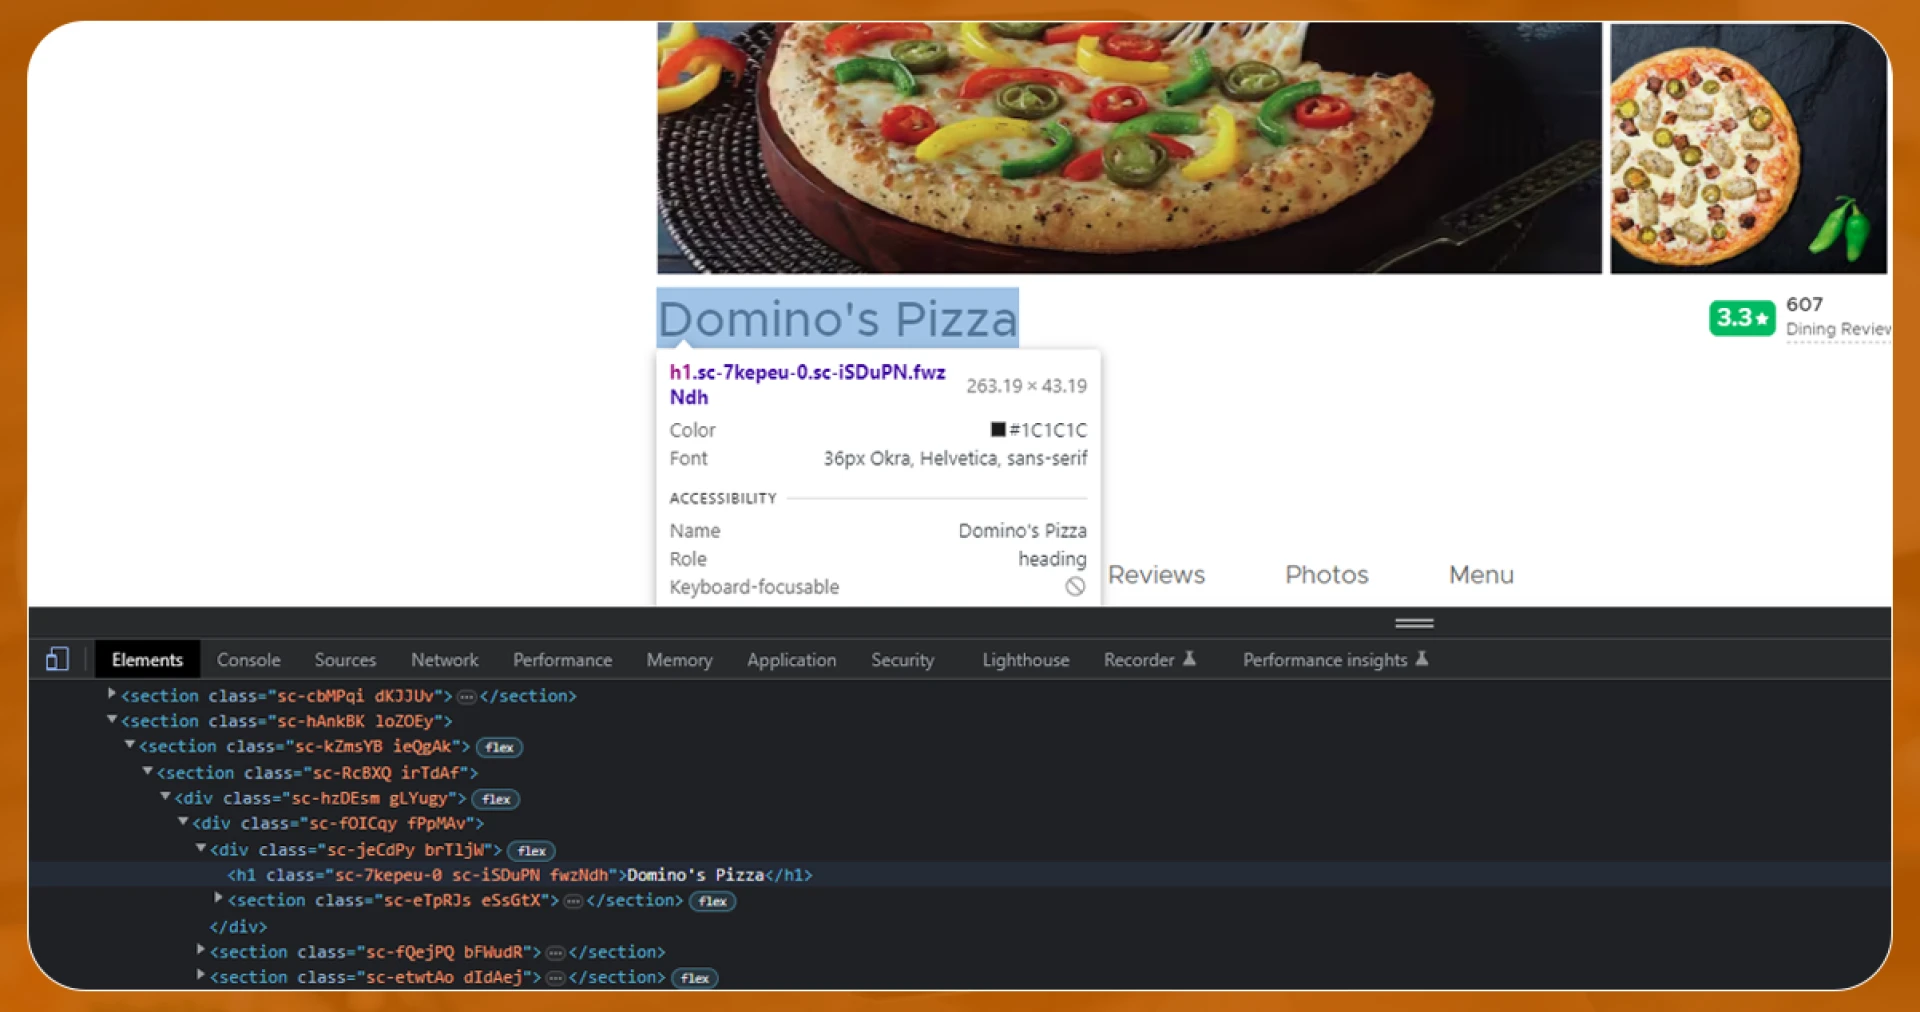Screen dimensions: 1920x1012
Task: Click the ellipsis inside sc-eTpRJs section
Action: coord(572,900)
